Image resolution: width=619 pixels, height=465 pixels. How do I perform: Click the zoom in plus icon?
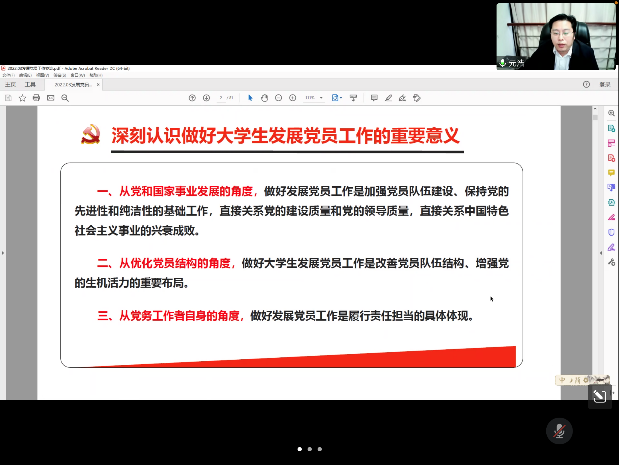pos(293,98)
